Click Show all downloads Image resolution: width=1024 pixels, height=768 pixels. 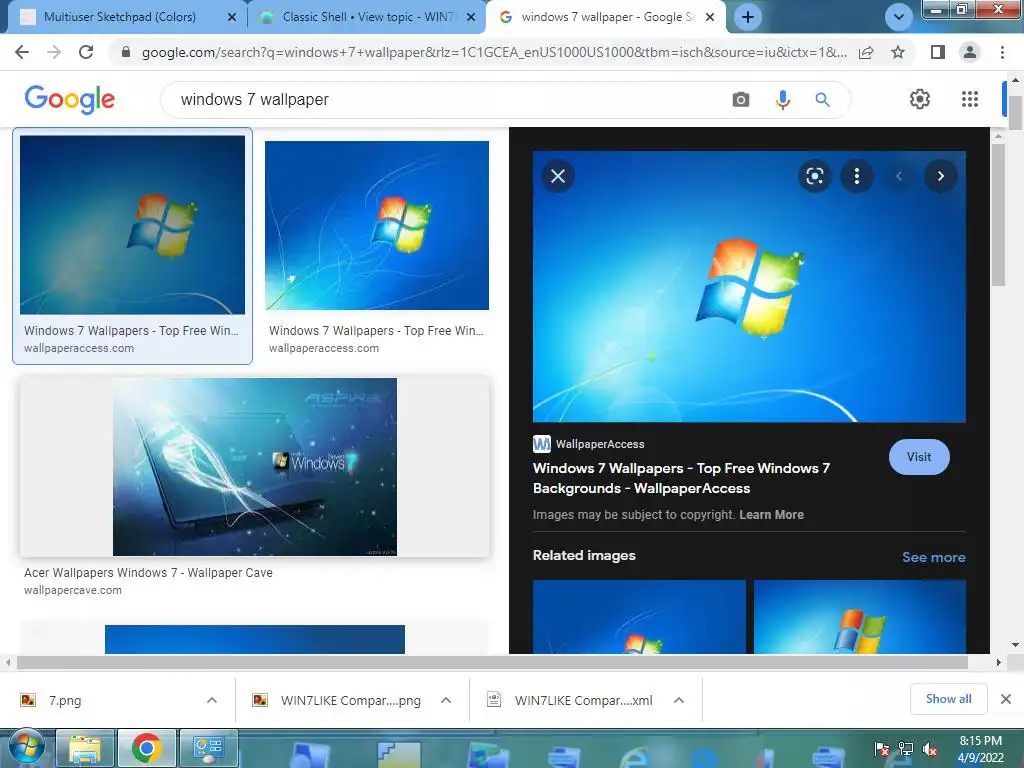948,699
